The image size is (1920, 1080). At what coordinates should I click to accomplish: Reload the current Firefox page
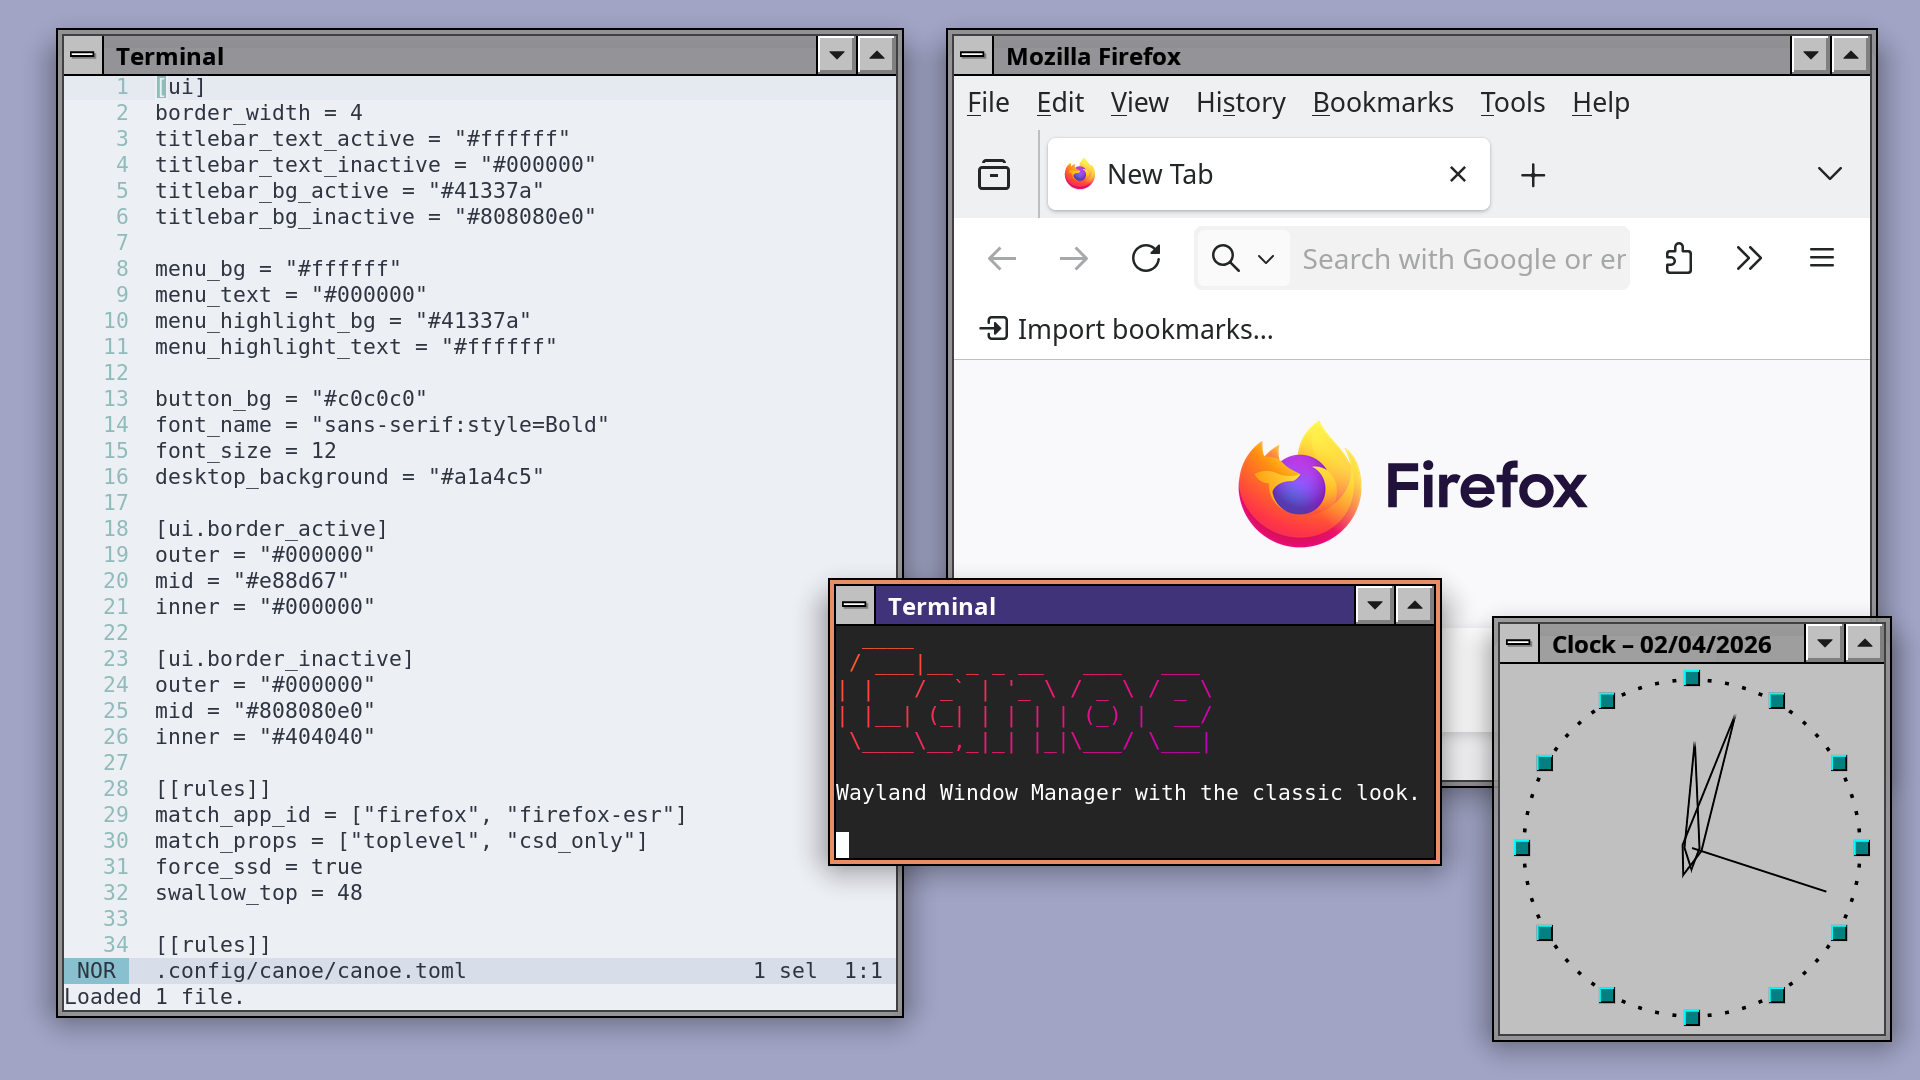point(1146,259)
